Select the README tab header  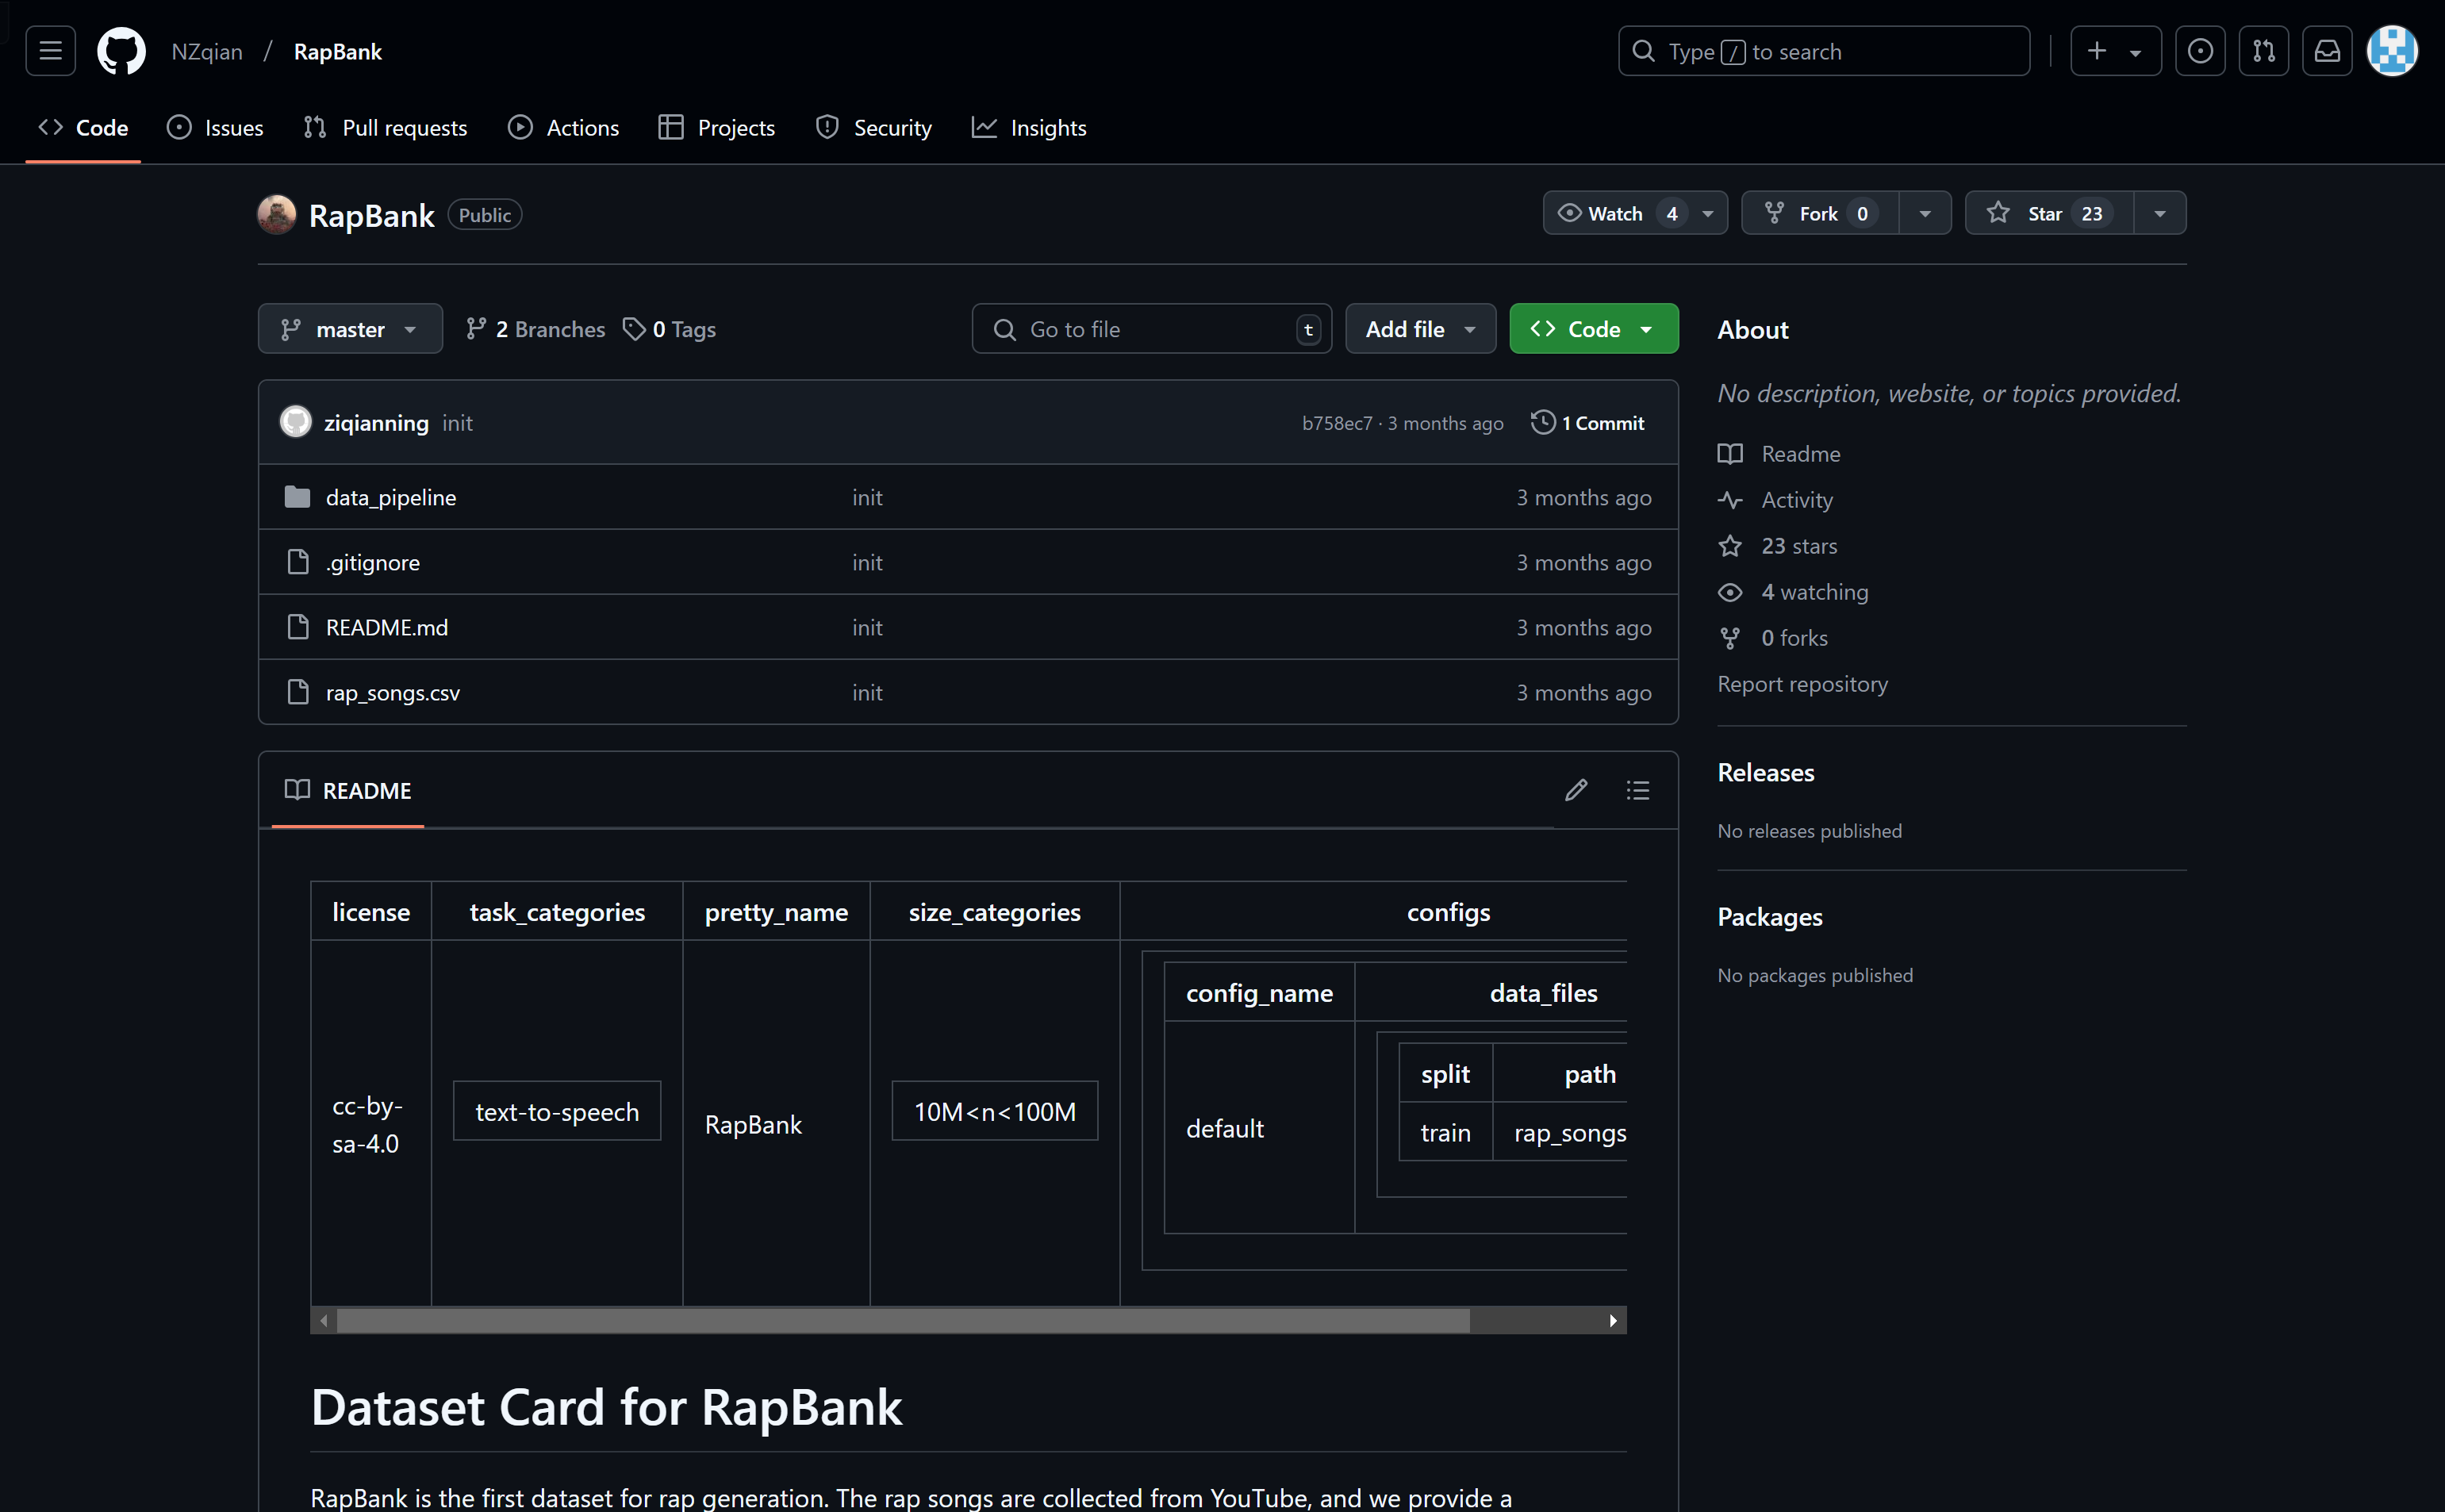coord(348,790)
